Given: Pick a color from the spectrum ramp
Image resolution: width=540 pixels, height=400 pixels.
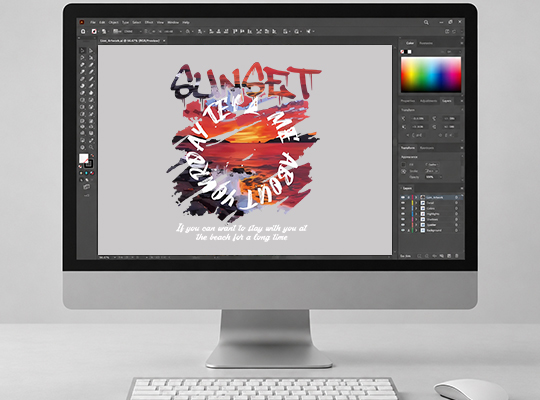Looking at the screenshot, I should [x=431, y=75].
